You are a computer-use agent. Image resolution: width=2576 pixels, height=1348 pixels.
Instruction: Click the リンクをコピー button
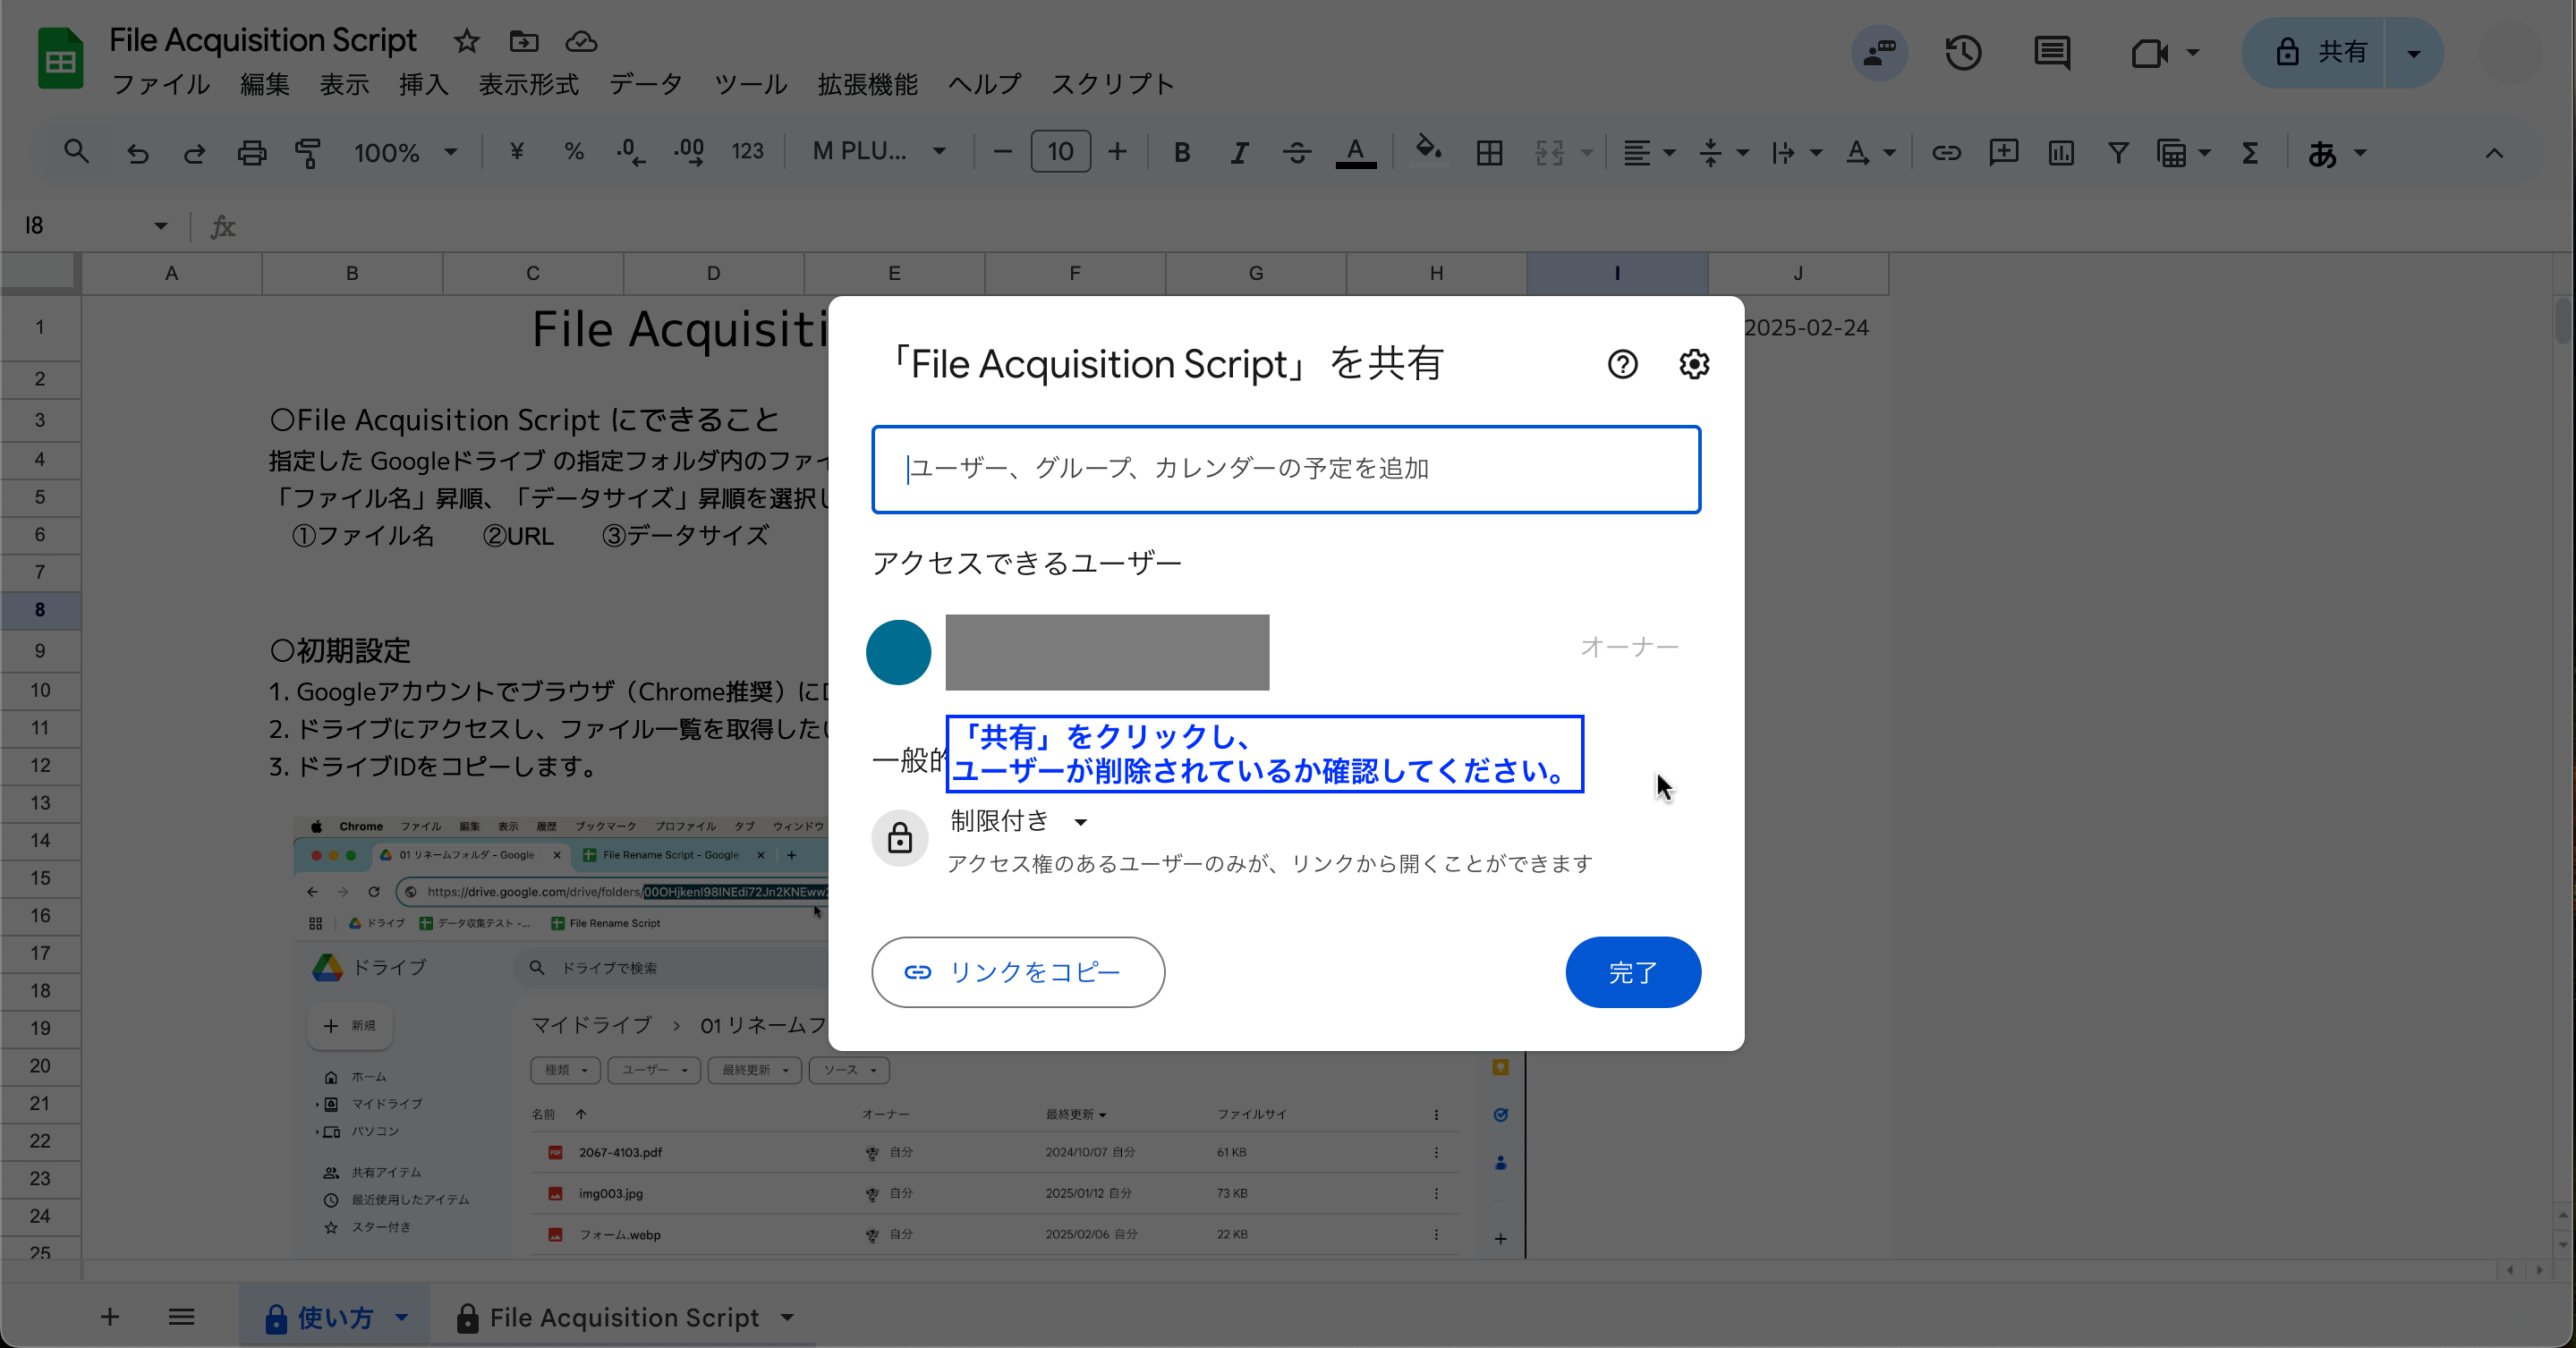tap(1017, 971)
